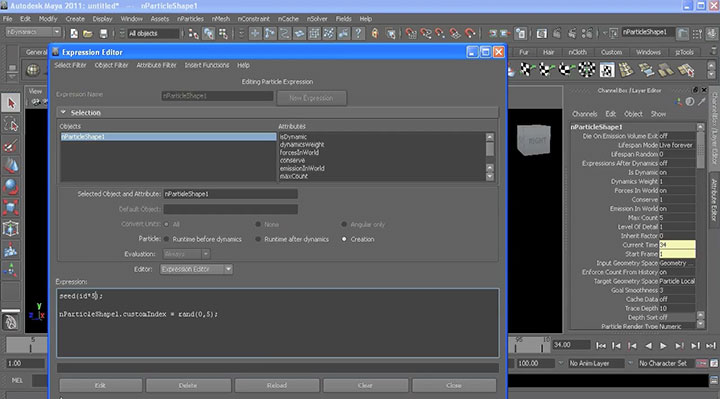The image size is (720, 399).
Task: Click the Delete expression button
Action: 188,386
